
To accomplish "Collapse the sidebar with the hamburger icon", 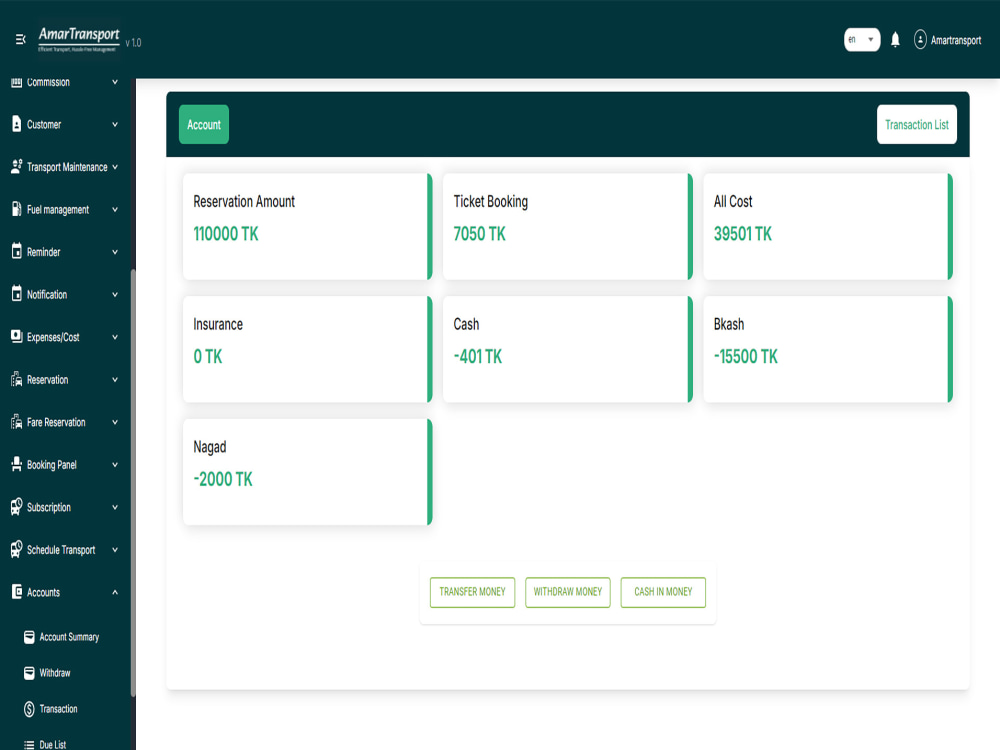I will [x=20, y=40].
